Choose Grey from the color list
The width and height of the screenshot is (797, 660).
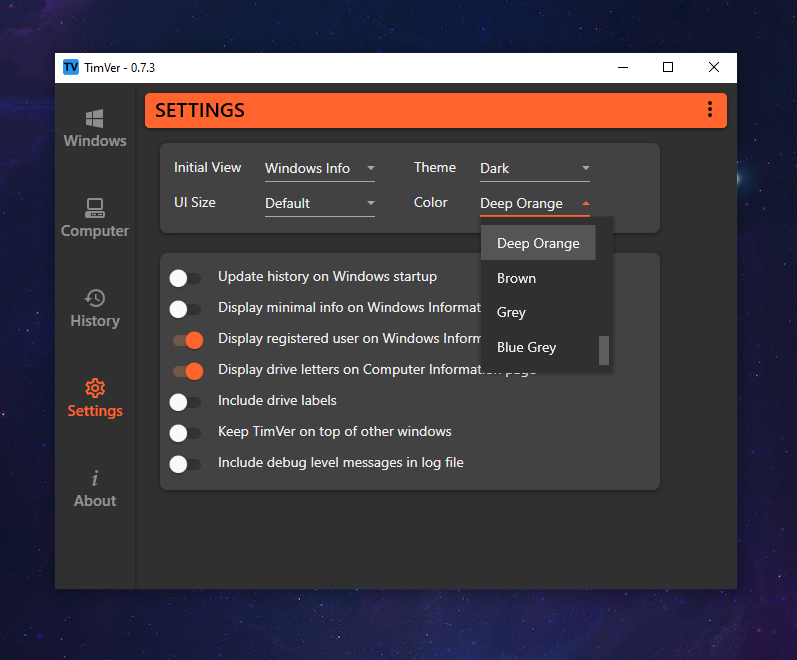[538, 312]
